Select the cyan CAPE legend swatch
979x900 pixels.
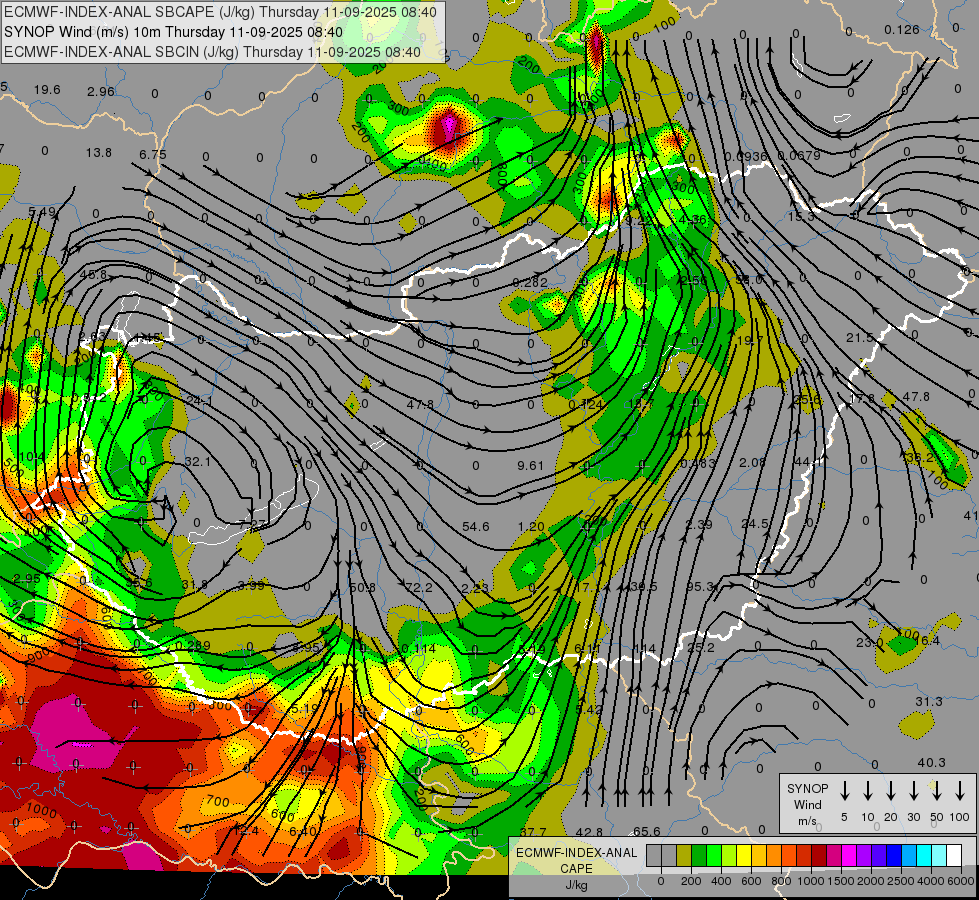click(x=923, y=856)
